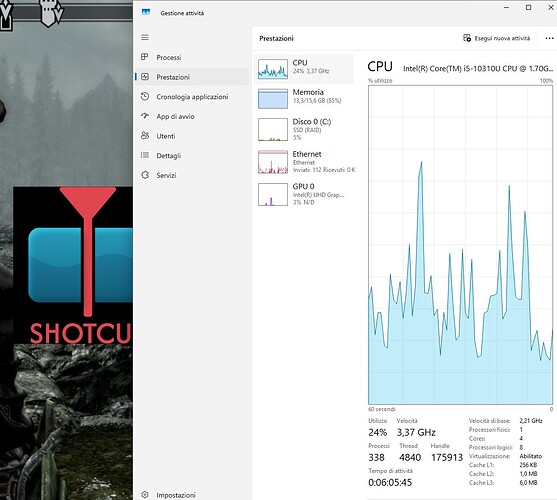Select the Disco 0 (C:) graph thumbnail
The width and height of the screenshot is (557, 500).
click(x=273, y=130)
